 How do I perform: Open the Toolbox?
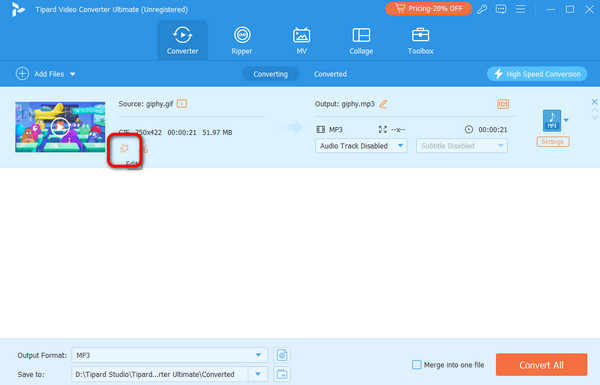pos(420,41)
